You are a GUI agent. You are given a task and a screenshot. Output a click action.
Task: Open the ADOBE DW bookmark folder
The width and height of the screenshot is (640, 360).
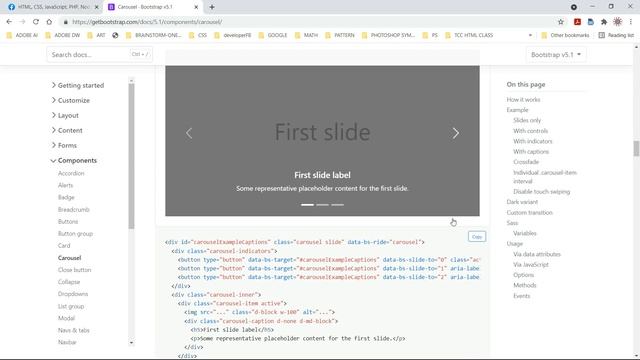coord(63,35)
